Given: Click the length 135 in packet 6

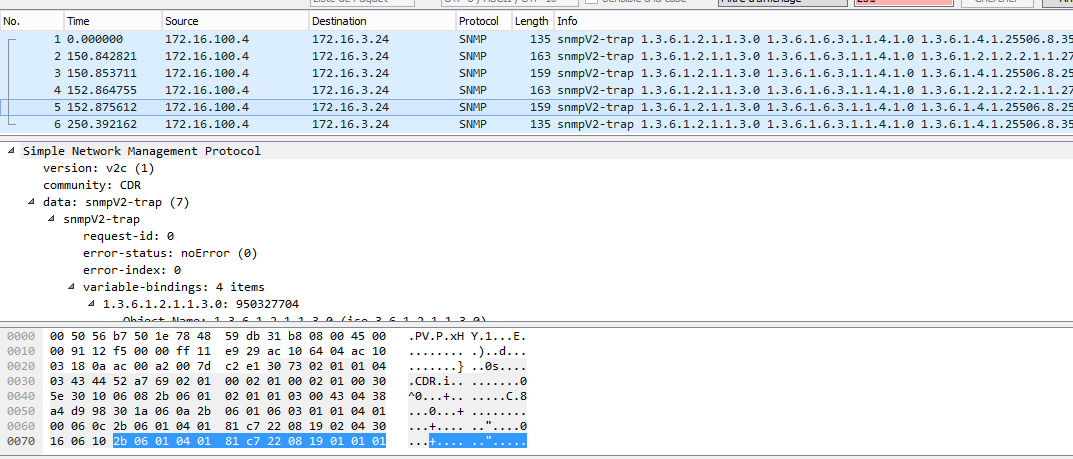Looking at the screenshot, I should coord(540,124).
